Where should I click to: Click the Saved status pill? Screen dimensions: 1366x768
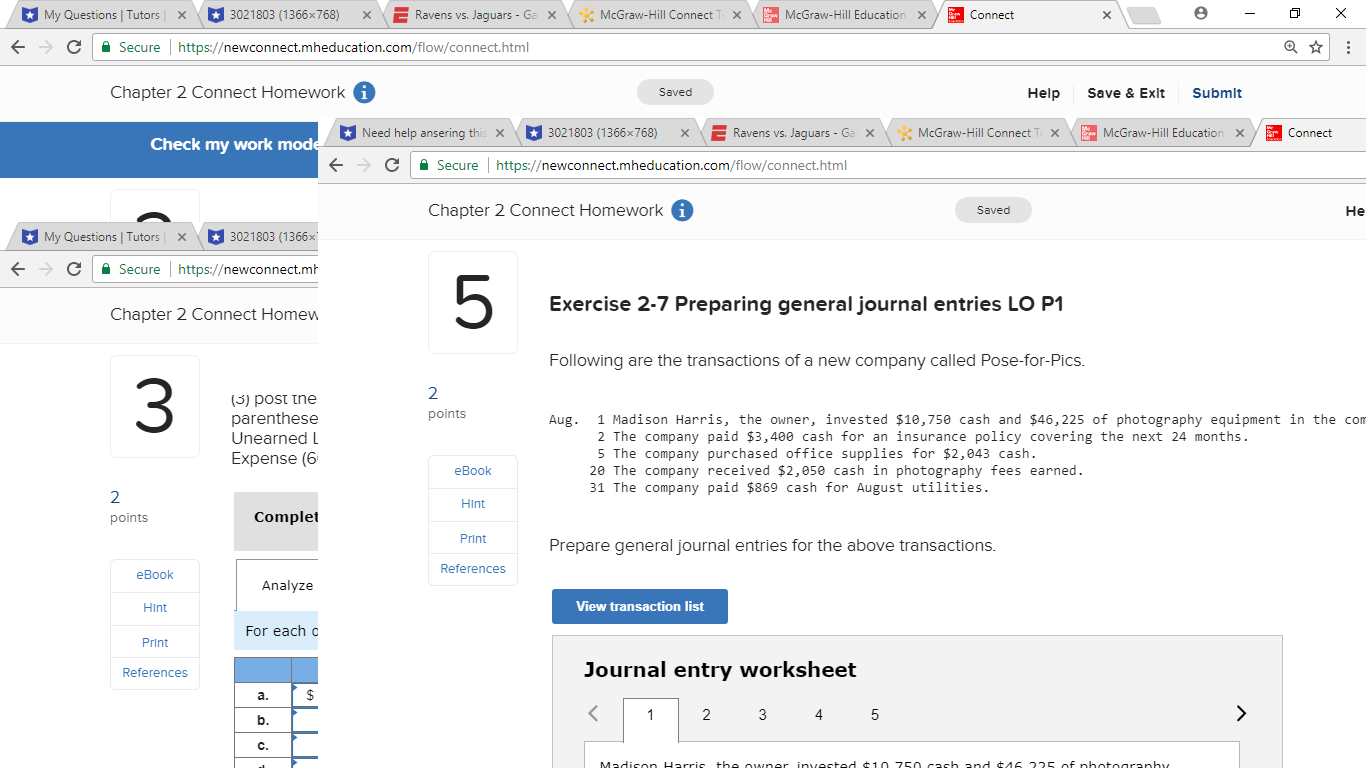coord(675,91)
